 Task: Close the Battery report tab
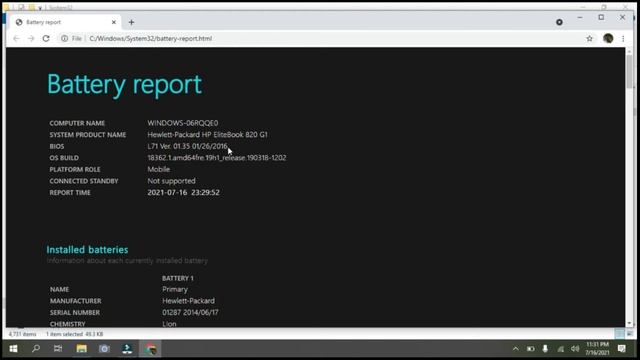click(114, 22)
